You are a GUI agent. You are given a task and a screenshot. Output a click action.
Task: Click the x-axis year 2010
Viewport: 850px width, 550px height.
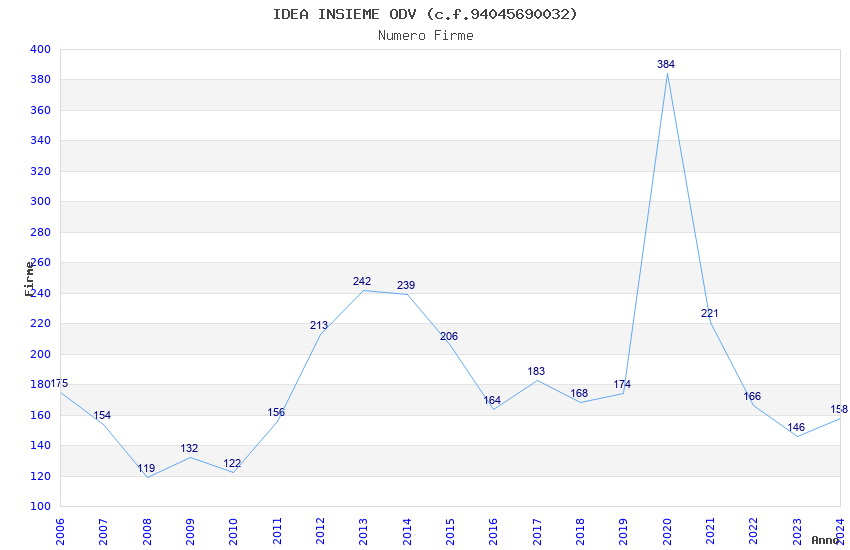point(233,531)
